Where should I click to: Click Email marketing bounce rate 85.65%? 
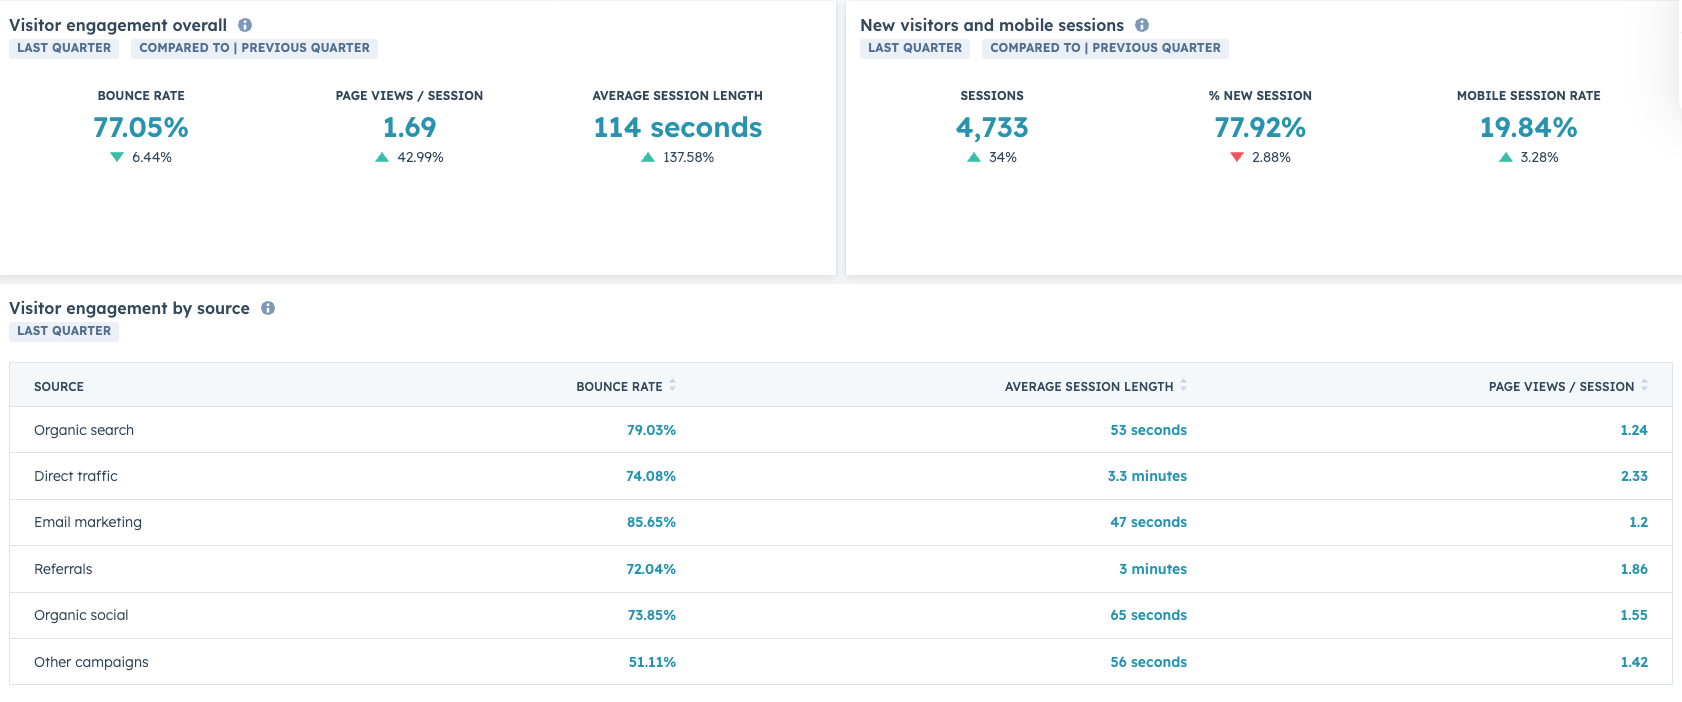(651, 522)
